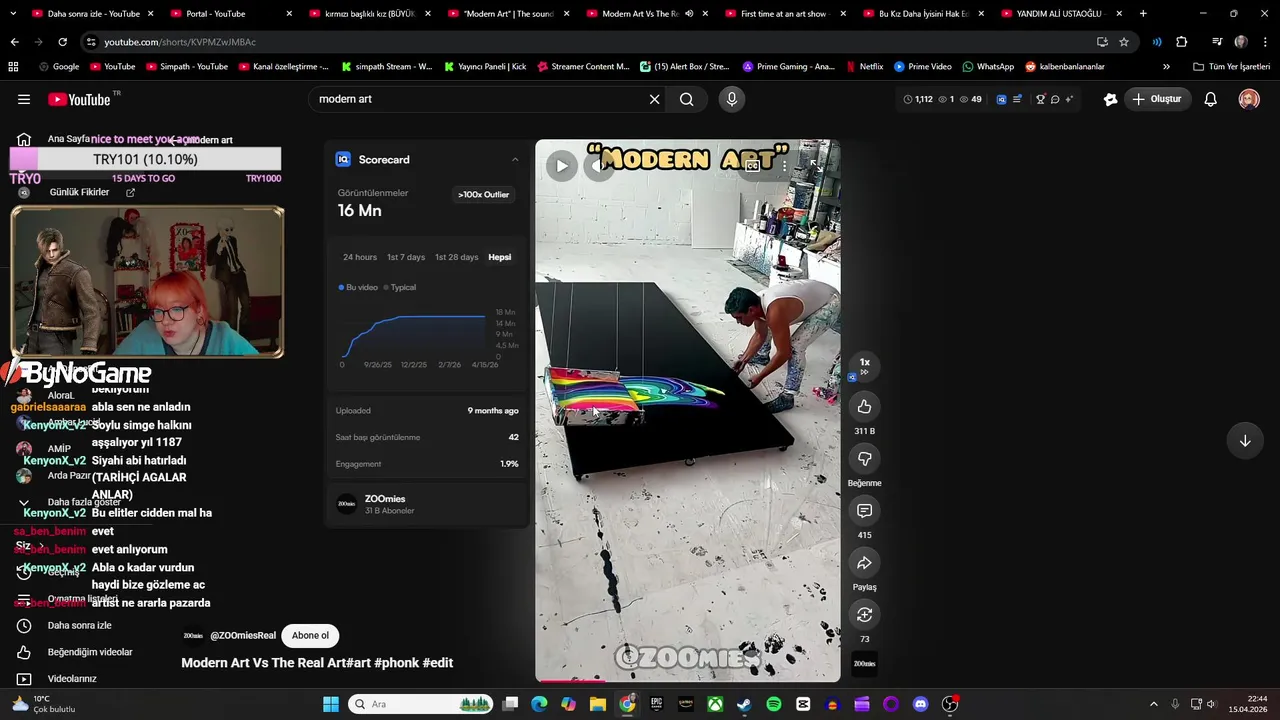
Task: Click the blue IQ icon in the extension toolbar
Action: click(1001, 99)
